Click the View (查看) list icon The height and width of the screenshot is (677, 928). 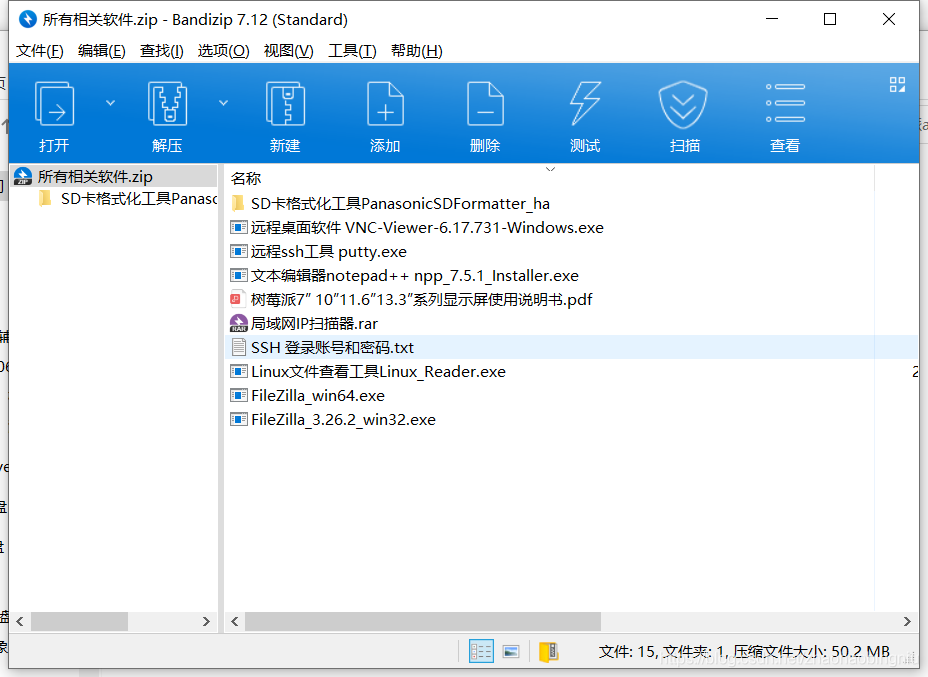pos(785,103)
